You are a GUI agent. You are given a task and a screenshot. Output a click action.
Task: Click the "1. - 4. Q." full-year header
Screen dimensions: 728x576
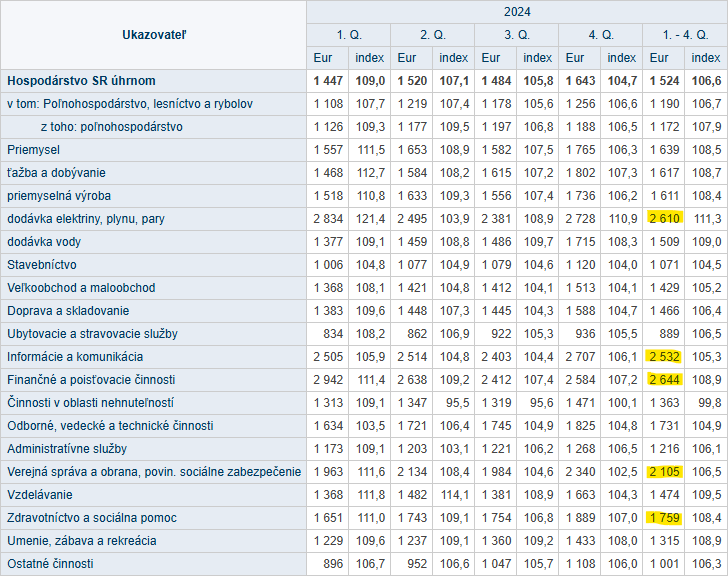[685, 35]
